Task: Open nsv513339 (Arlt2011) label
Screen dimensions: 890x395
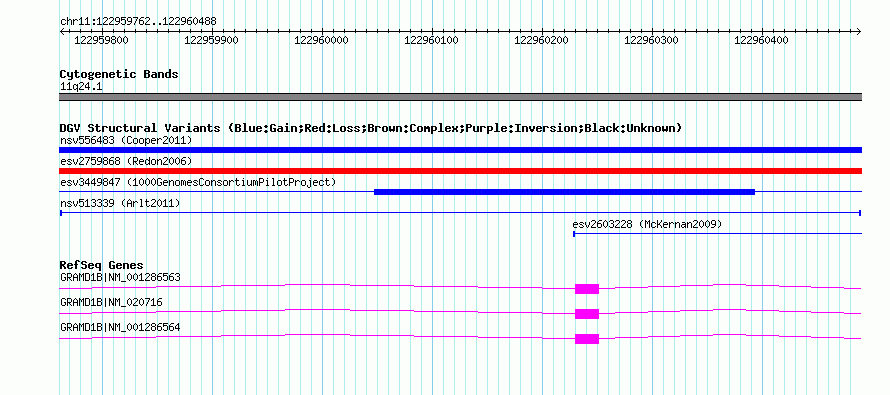Action: (120, 203)
